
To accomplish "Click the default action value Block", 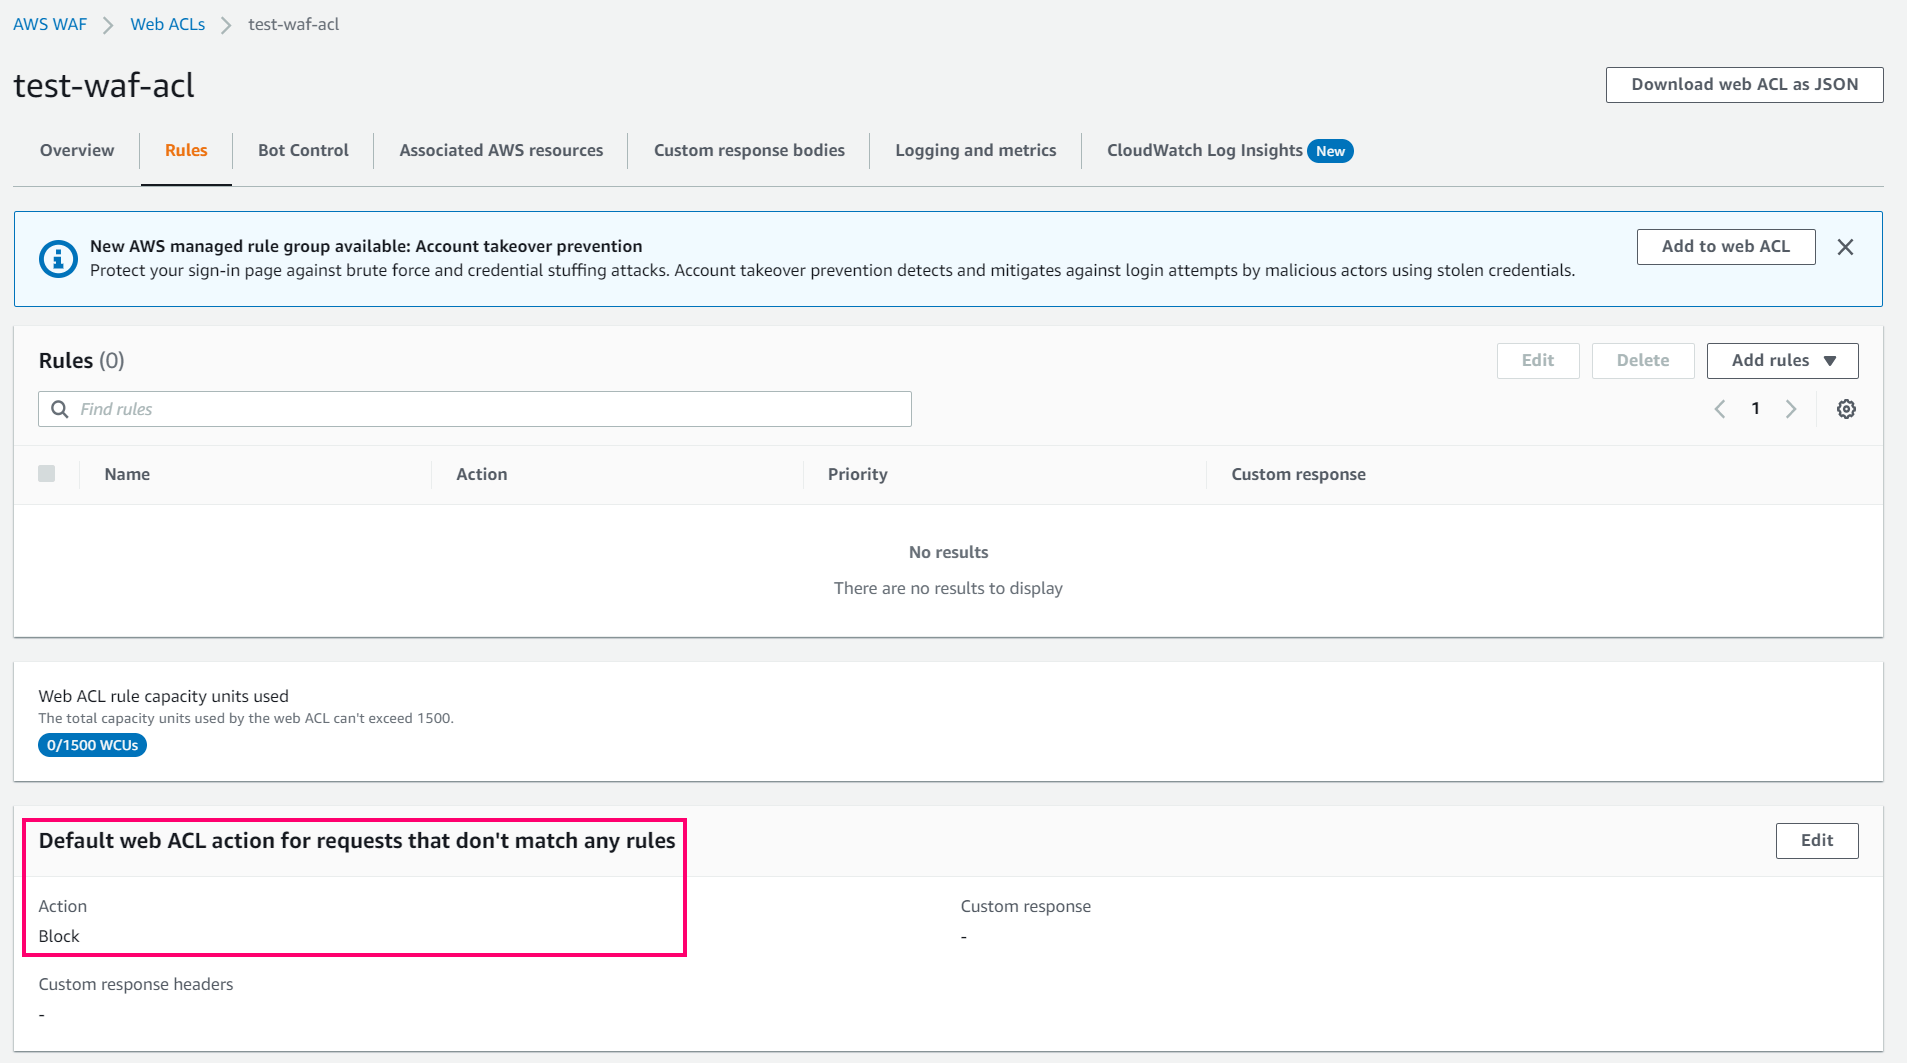I will tap(59, 936).
